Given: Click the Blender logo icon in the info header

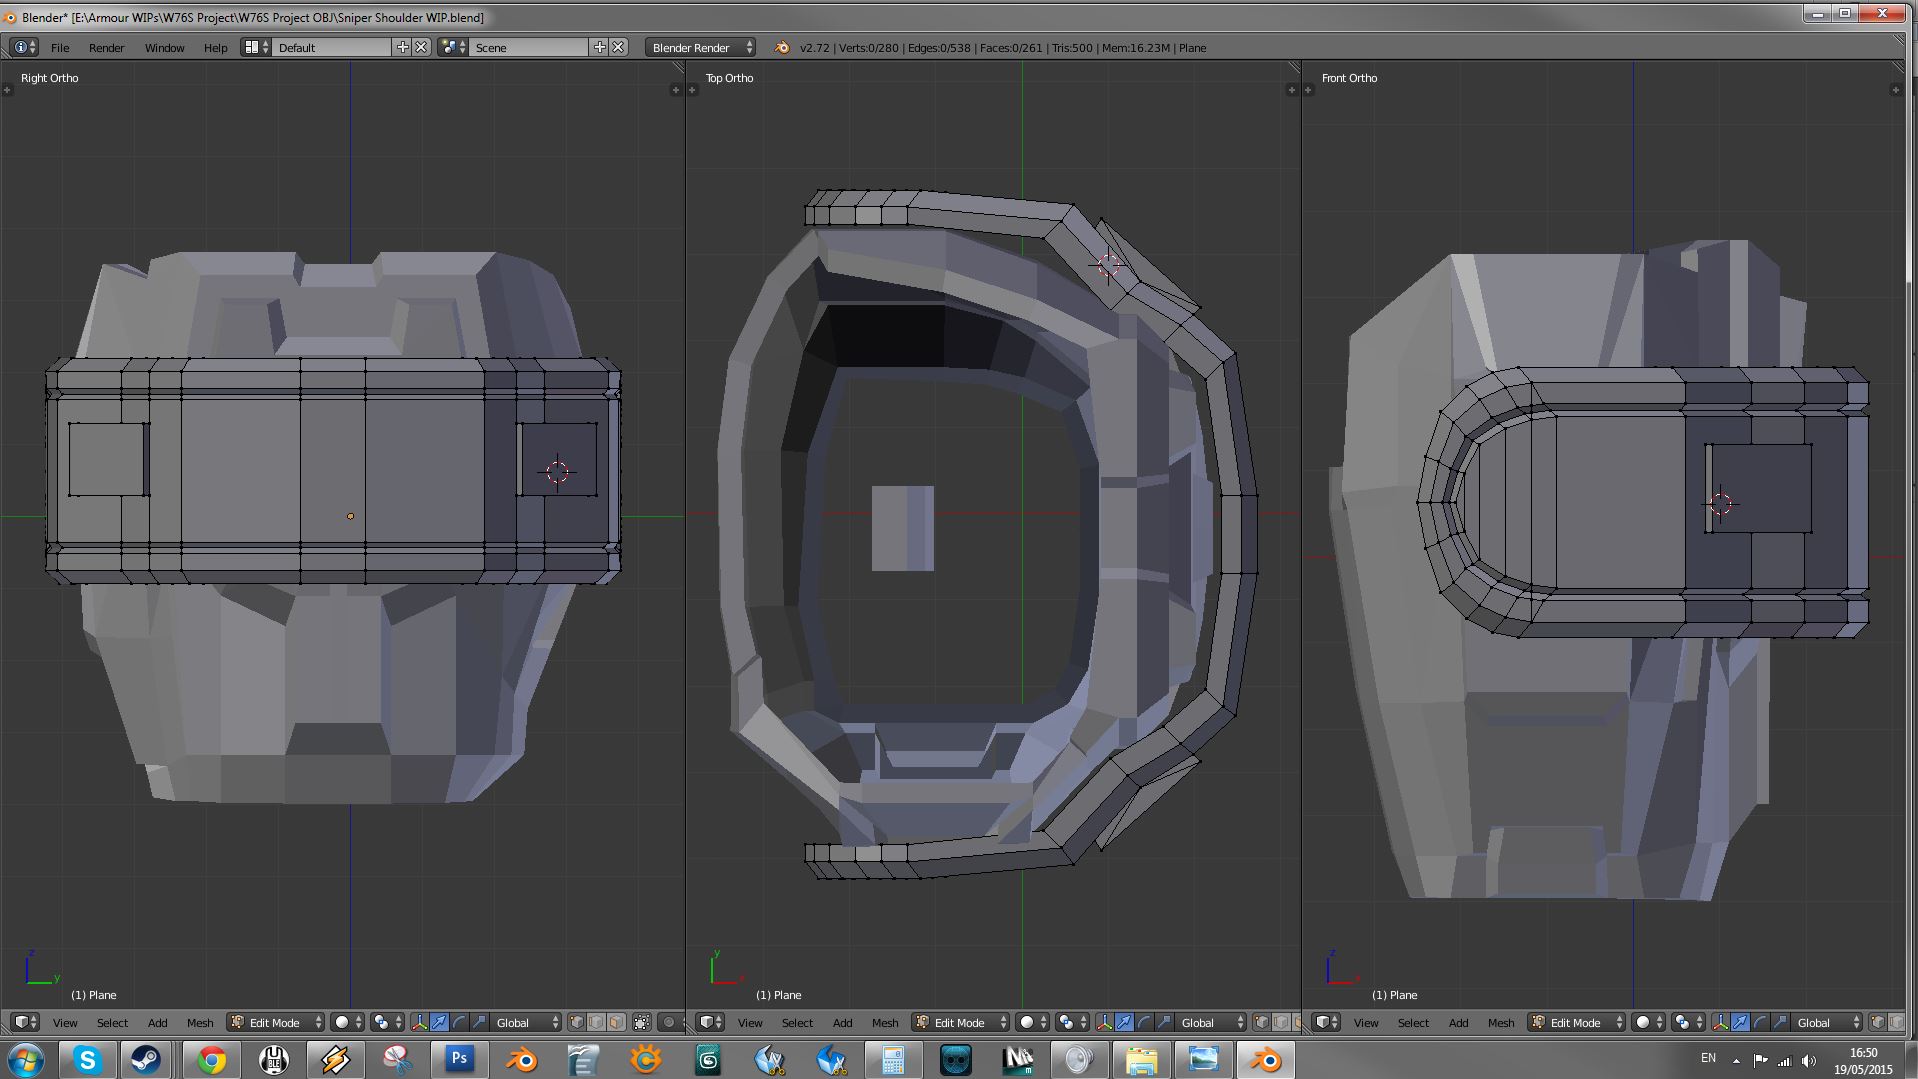Looking at the screenshot, I should [x=782, y=47].
